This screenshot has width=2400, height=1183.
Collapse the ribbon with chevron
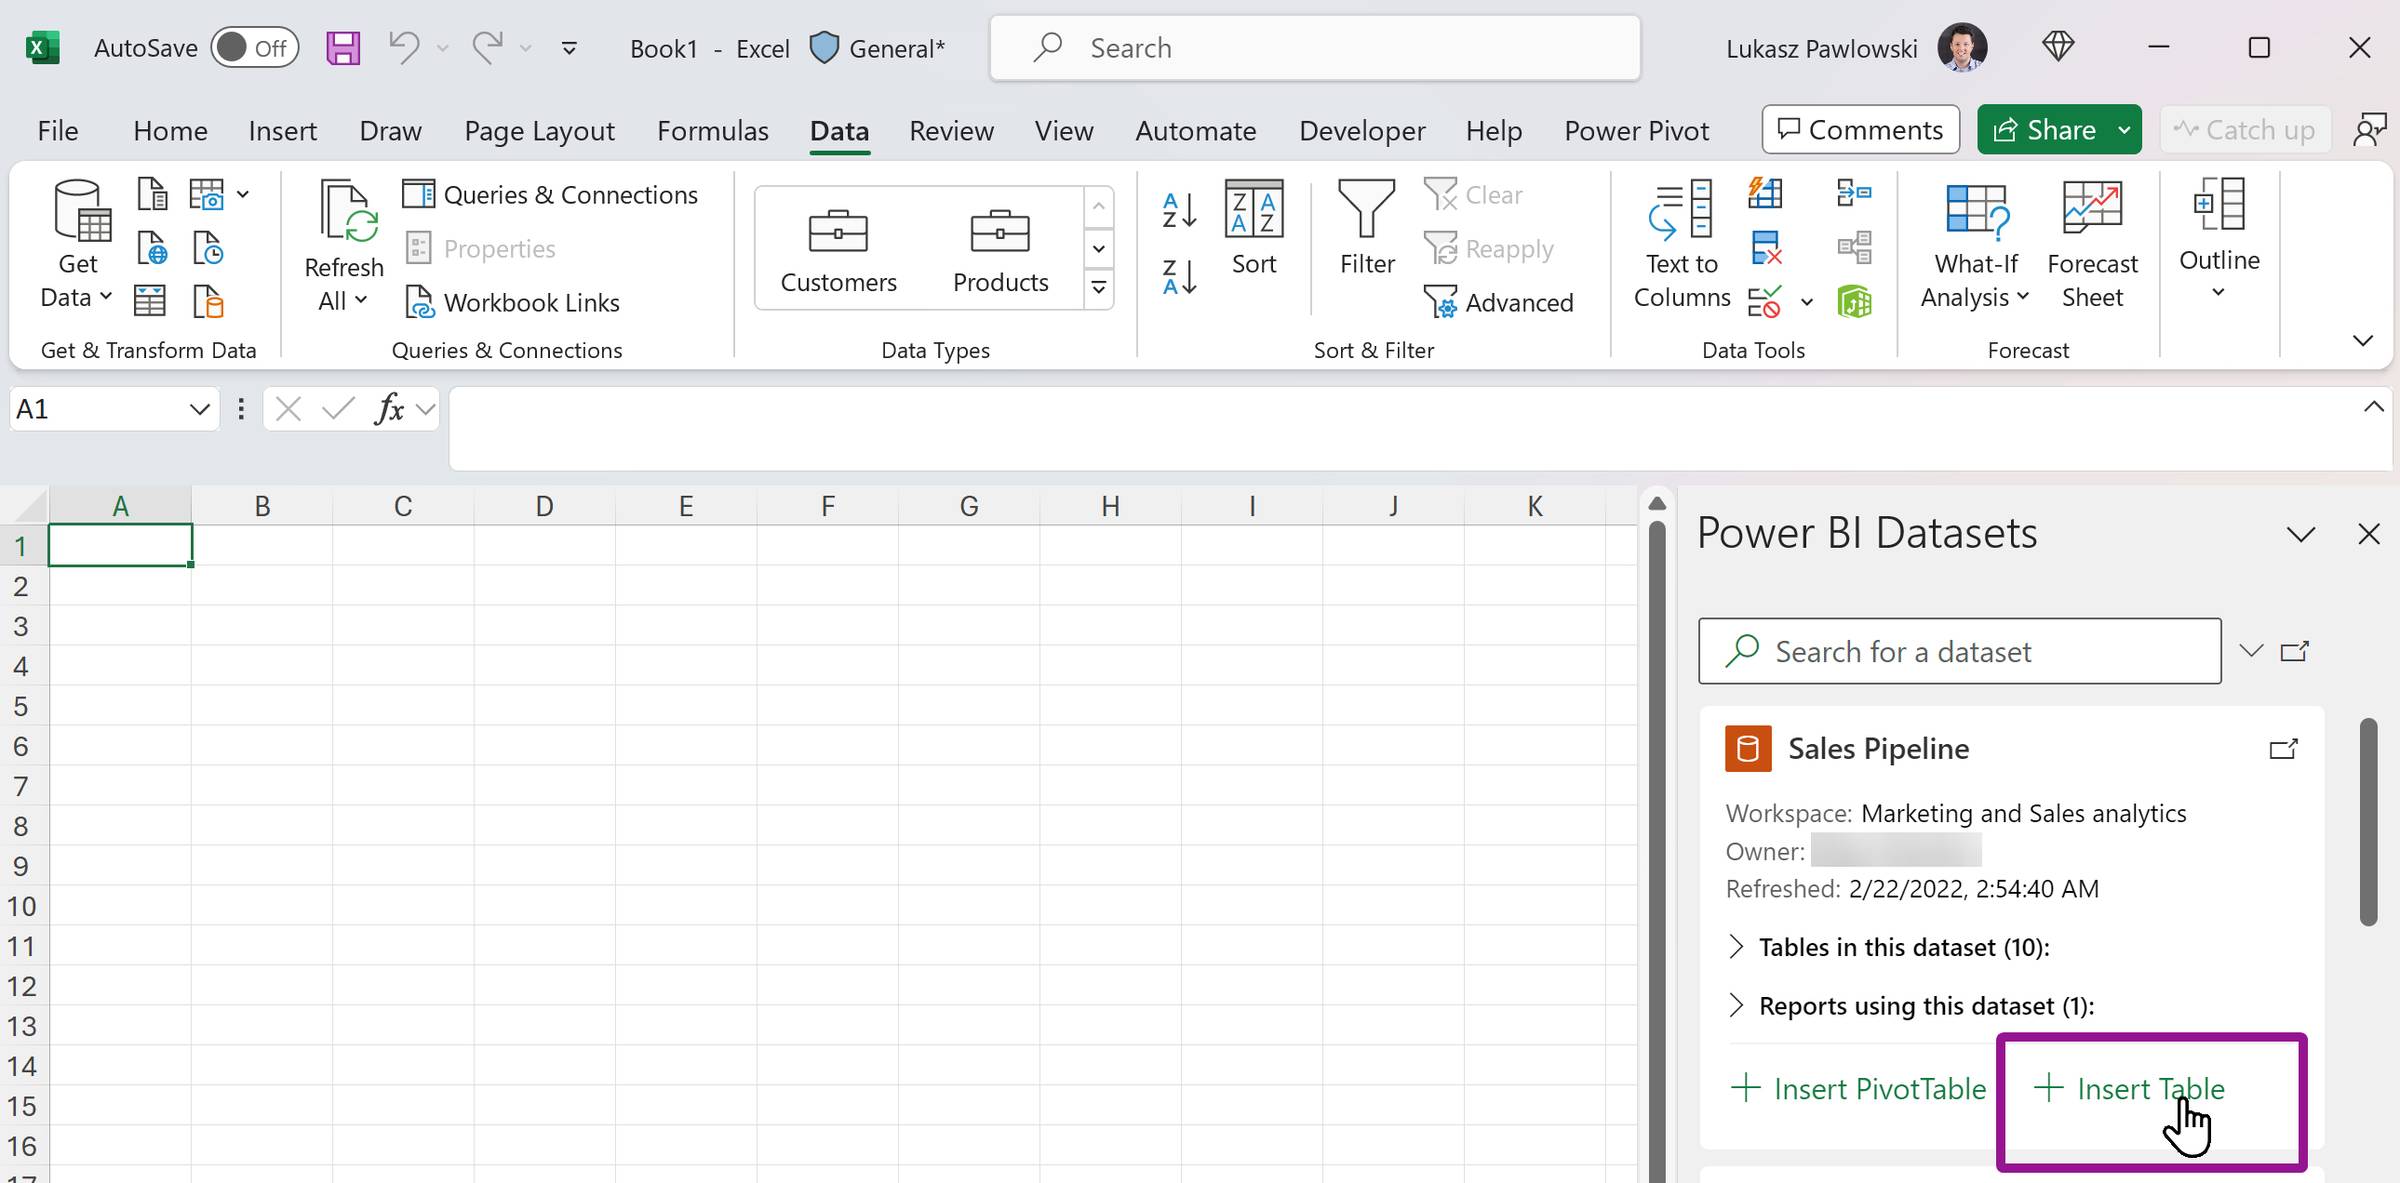(x=2363, y=341)
